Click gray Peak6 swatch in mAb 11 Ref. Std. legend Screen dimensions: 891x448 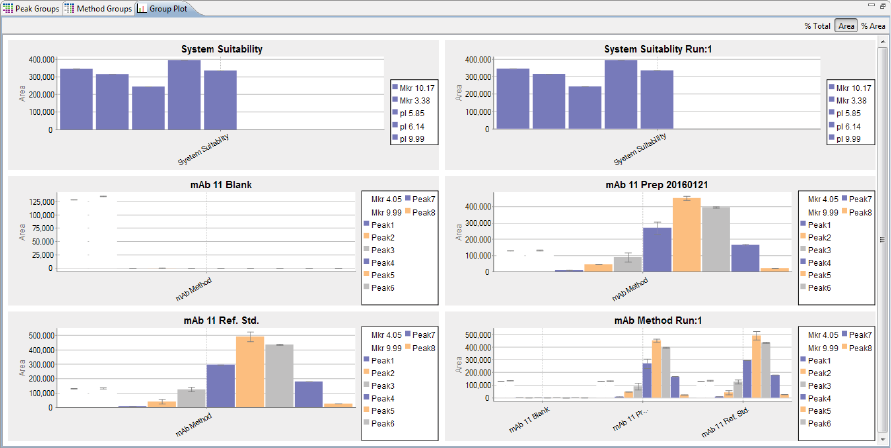(x=367, y=424)
